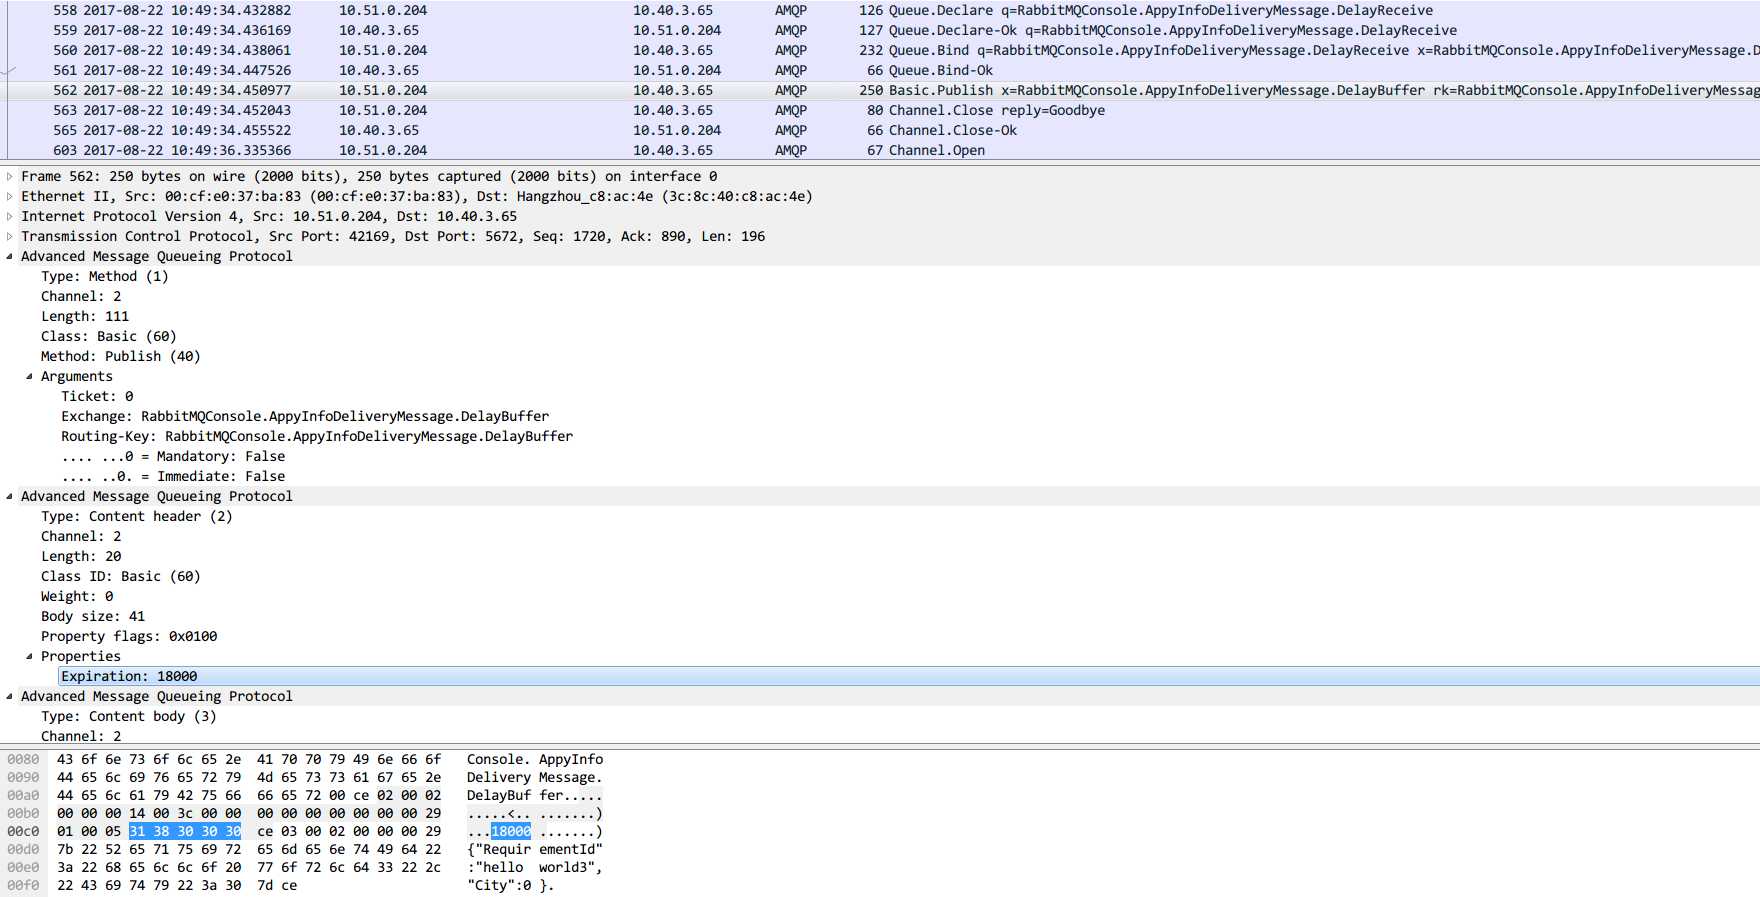Select the Body size: 41 field

click(x=93, y=616)
